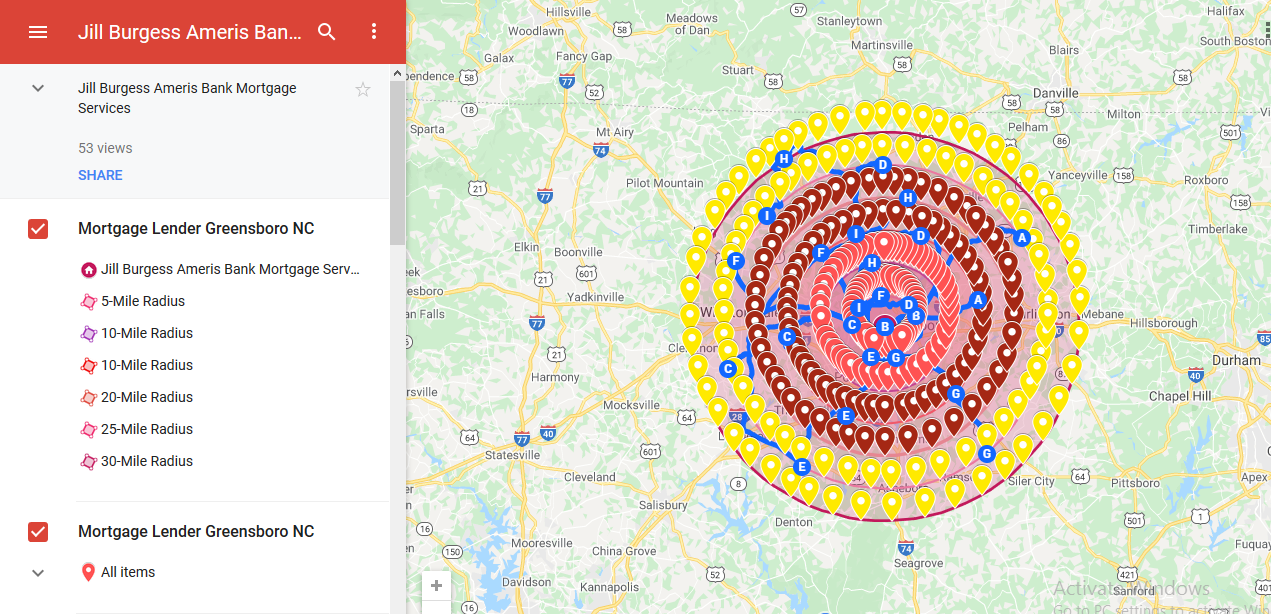Click the Hillsborough label on map
Viewport: 1271px width, 614px height.
tap(1163, 323)
